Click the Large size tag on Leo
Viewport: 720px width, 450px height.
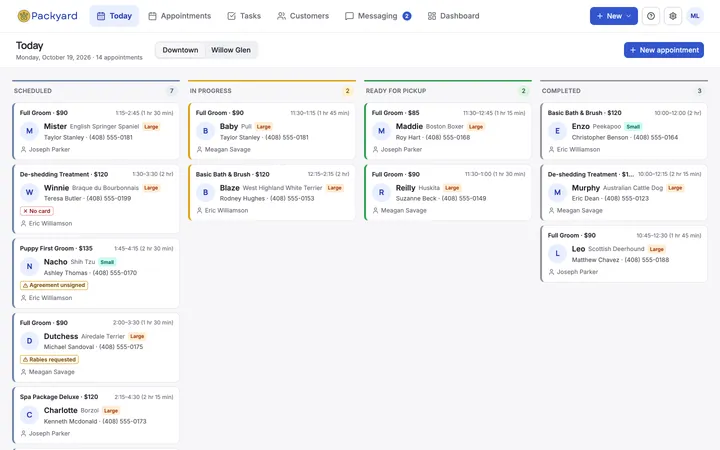657,249
